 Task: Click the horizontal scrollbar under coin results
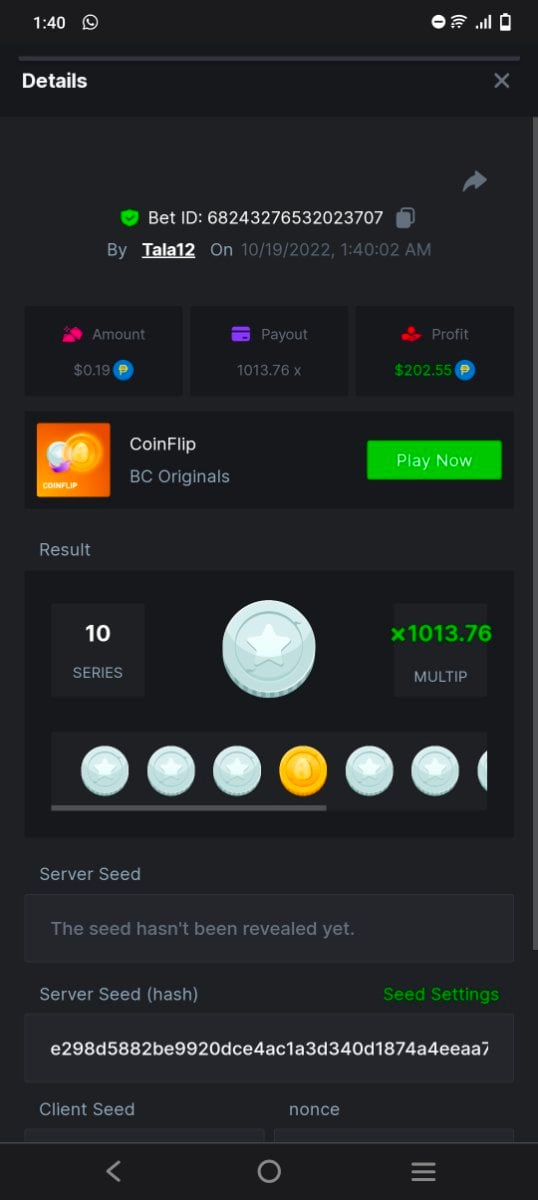pyautogui.click(x=189, y=807)
